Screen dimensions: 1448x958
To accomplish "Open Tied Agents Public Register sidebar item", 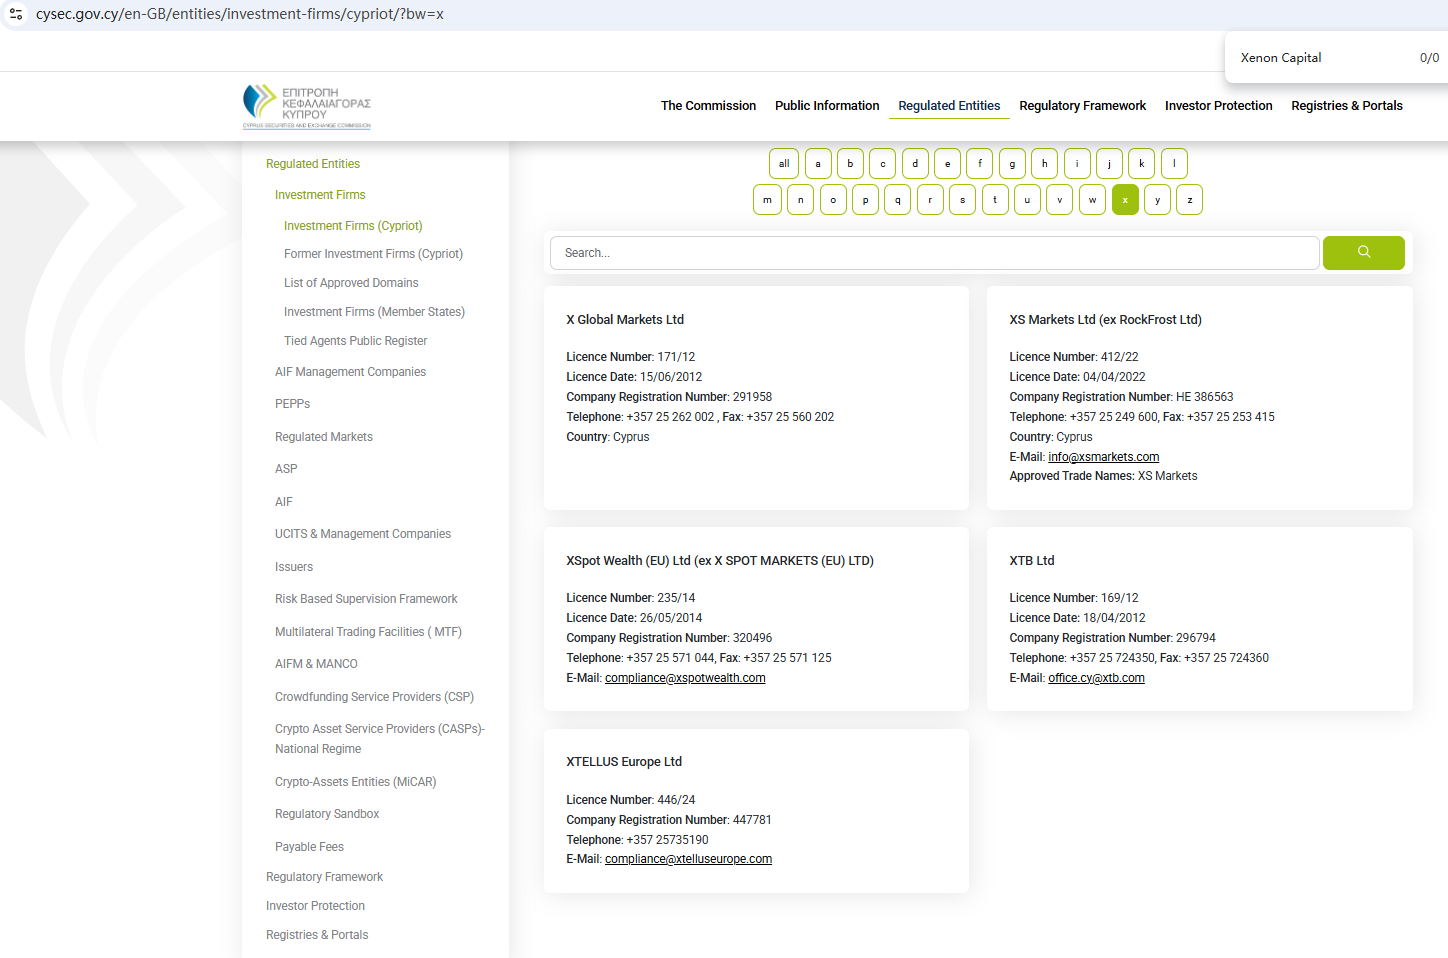I will click(x=355, y=341).
